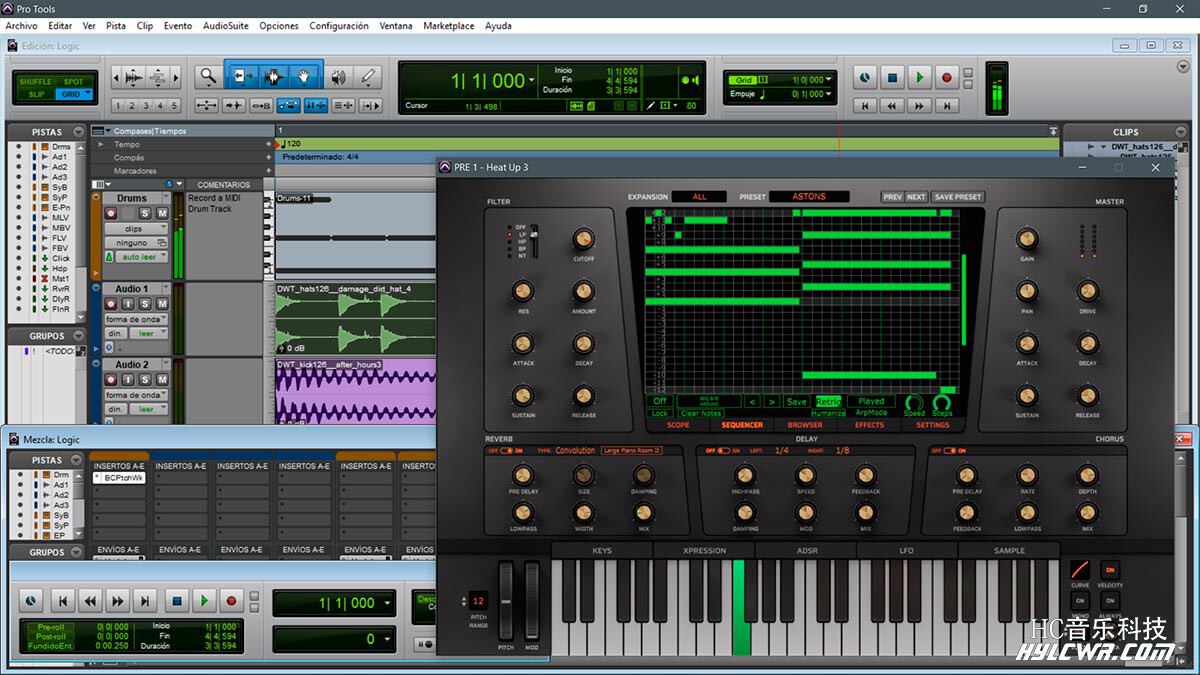Click Return to Zero in Edit transport
This screenshot has width=1200, height=675.
pyautogui.click(x=866, y=105)
